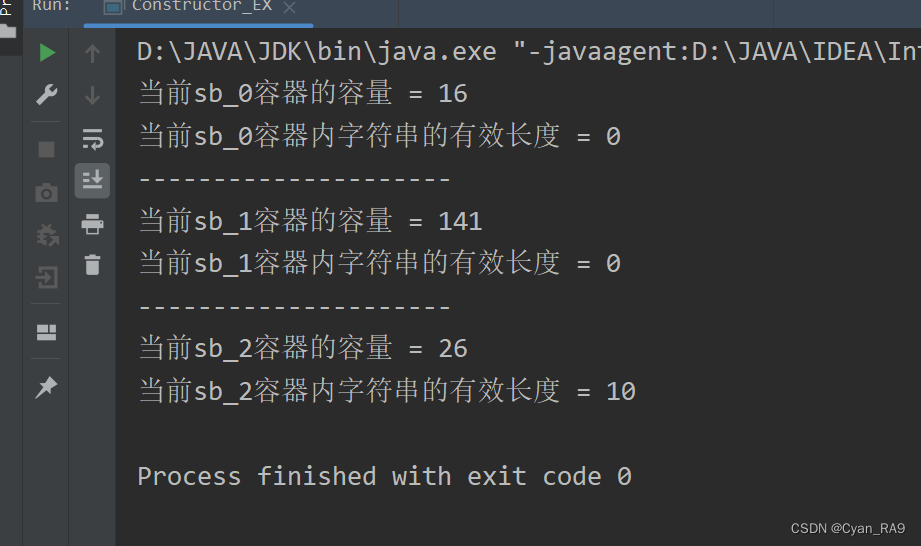
Task: Open run configuration wrench icon
Action: point(46,95)
